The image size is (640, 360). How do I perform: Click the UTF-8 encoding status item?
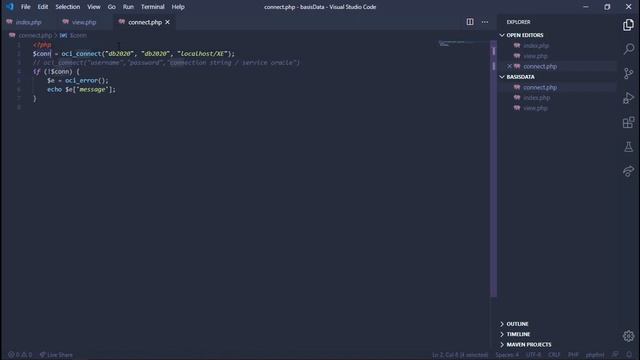533,355
